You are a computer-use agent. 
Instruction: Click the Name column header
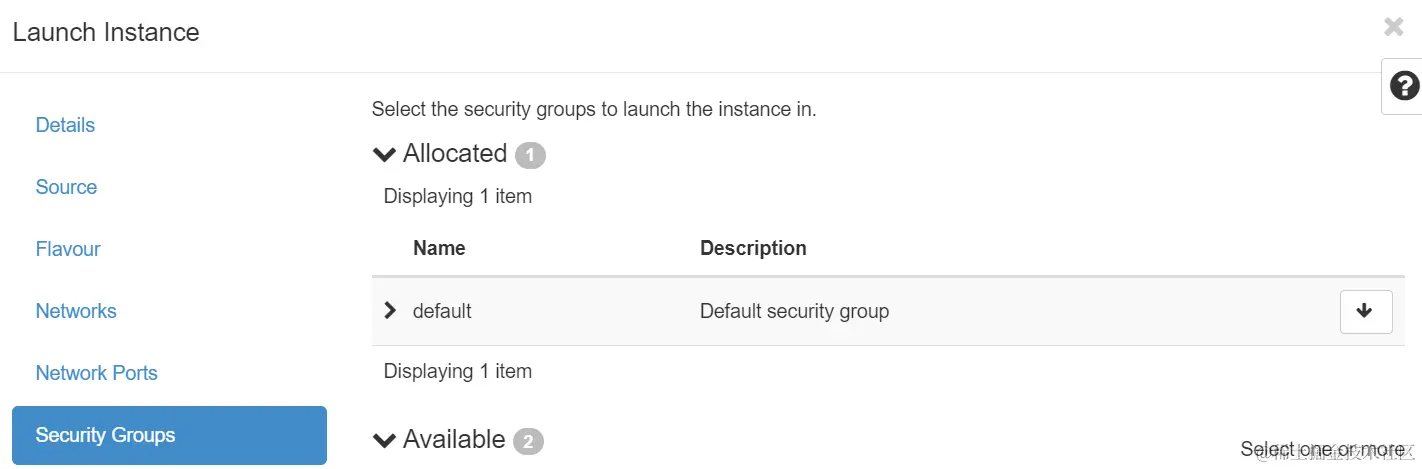click(x=439, y=248)
